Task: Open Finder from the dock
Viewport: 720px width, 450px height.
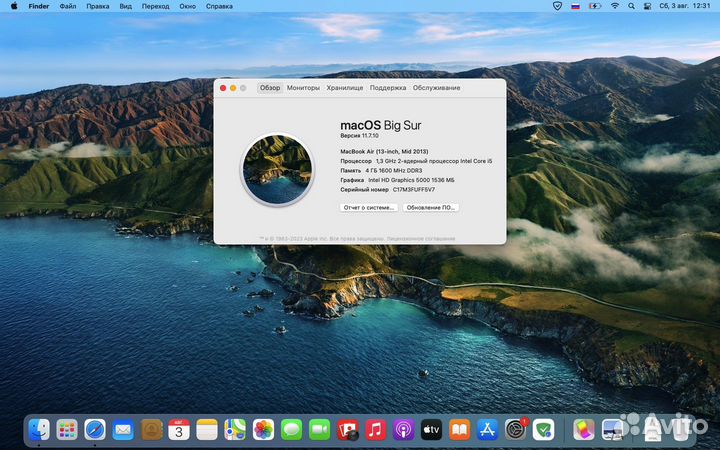Action: click(x=39, y=430)
